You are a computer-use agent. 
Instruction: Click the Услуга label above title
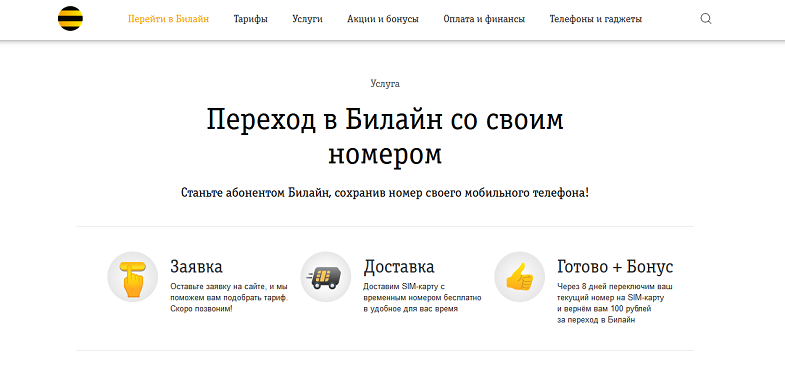[385, 84]
